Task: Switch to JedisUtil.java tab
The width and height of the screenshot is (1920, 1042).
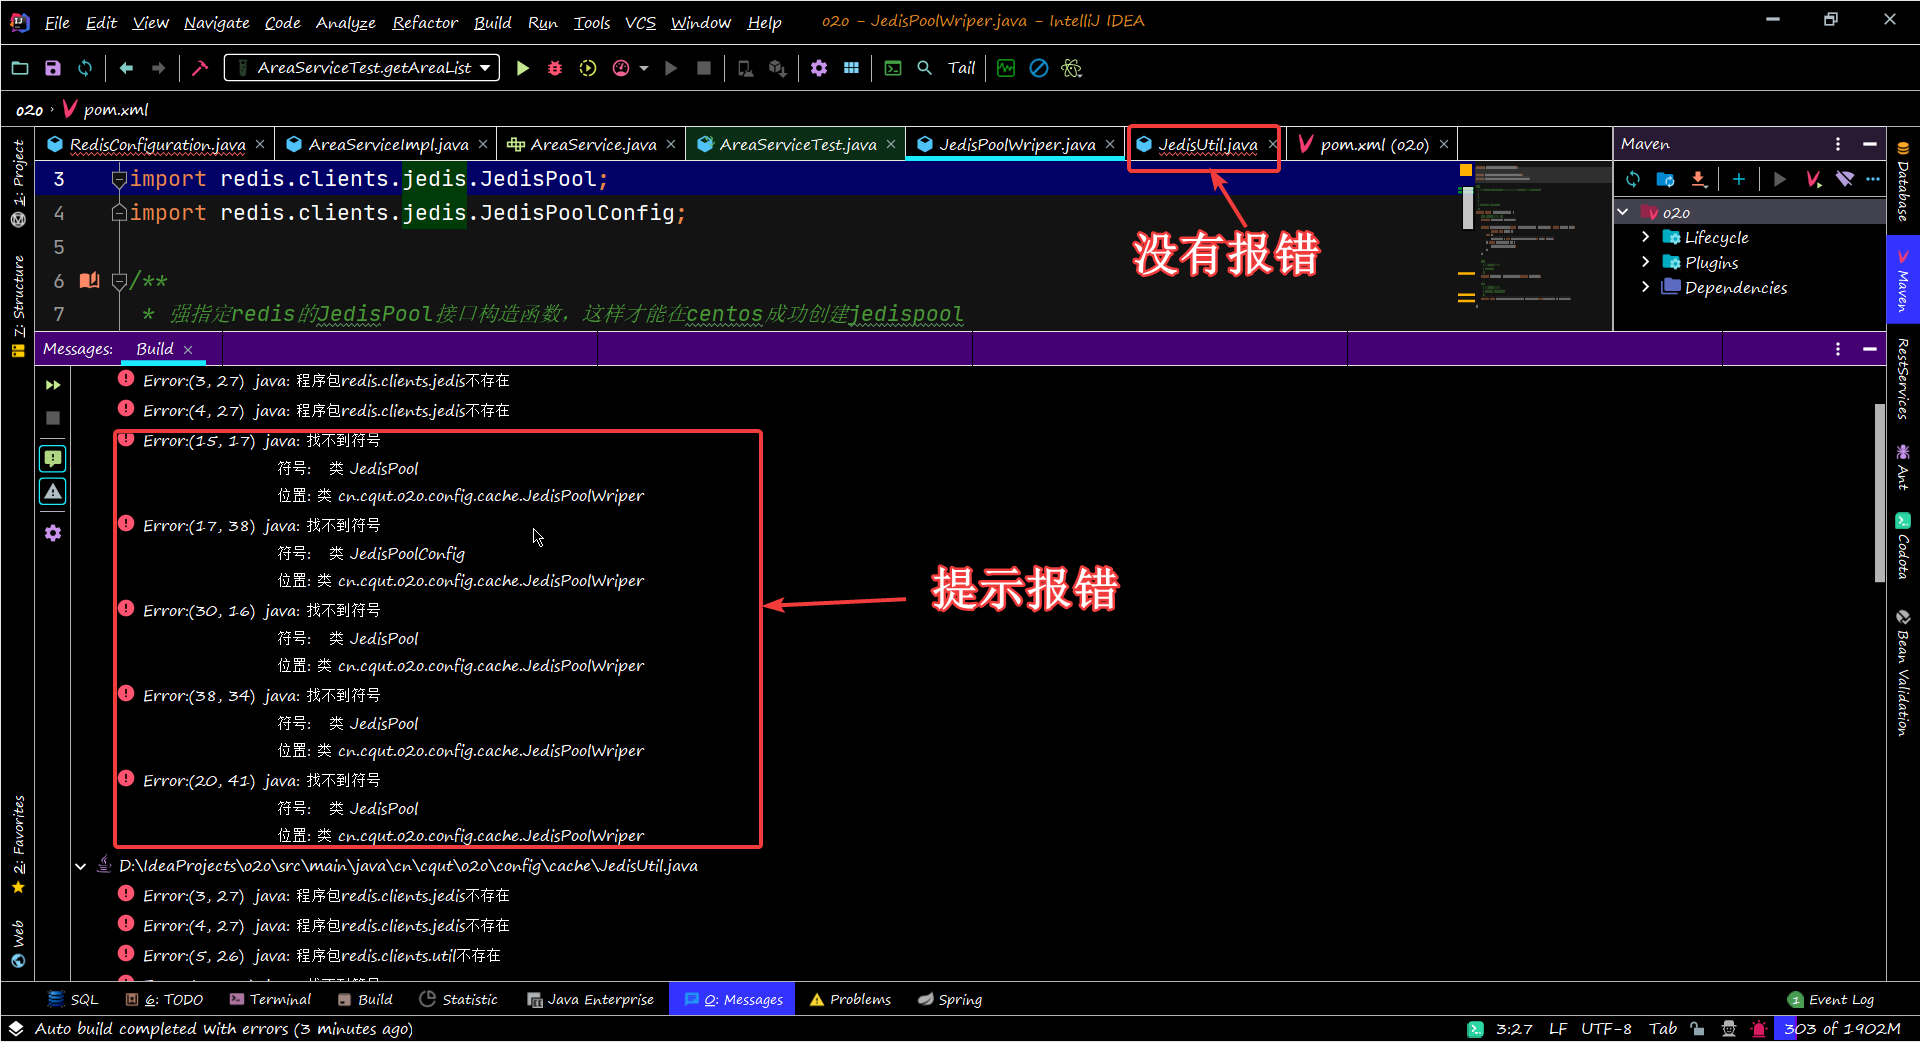Action: click(x=1207, y=144)
